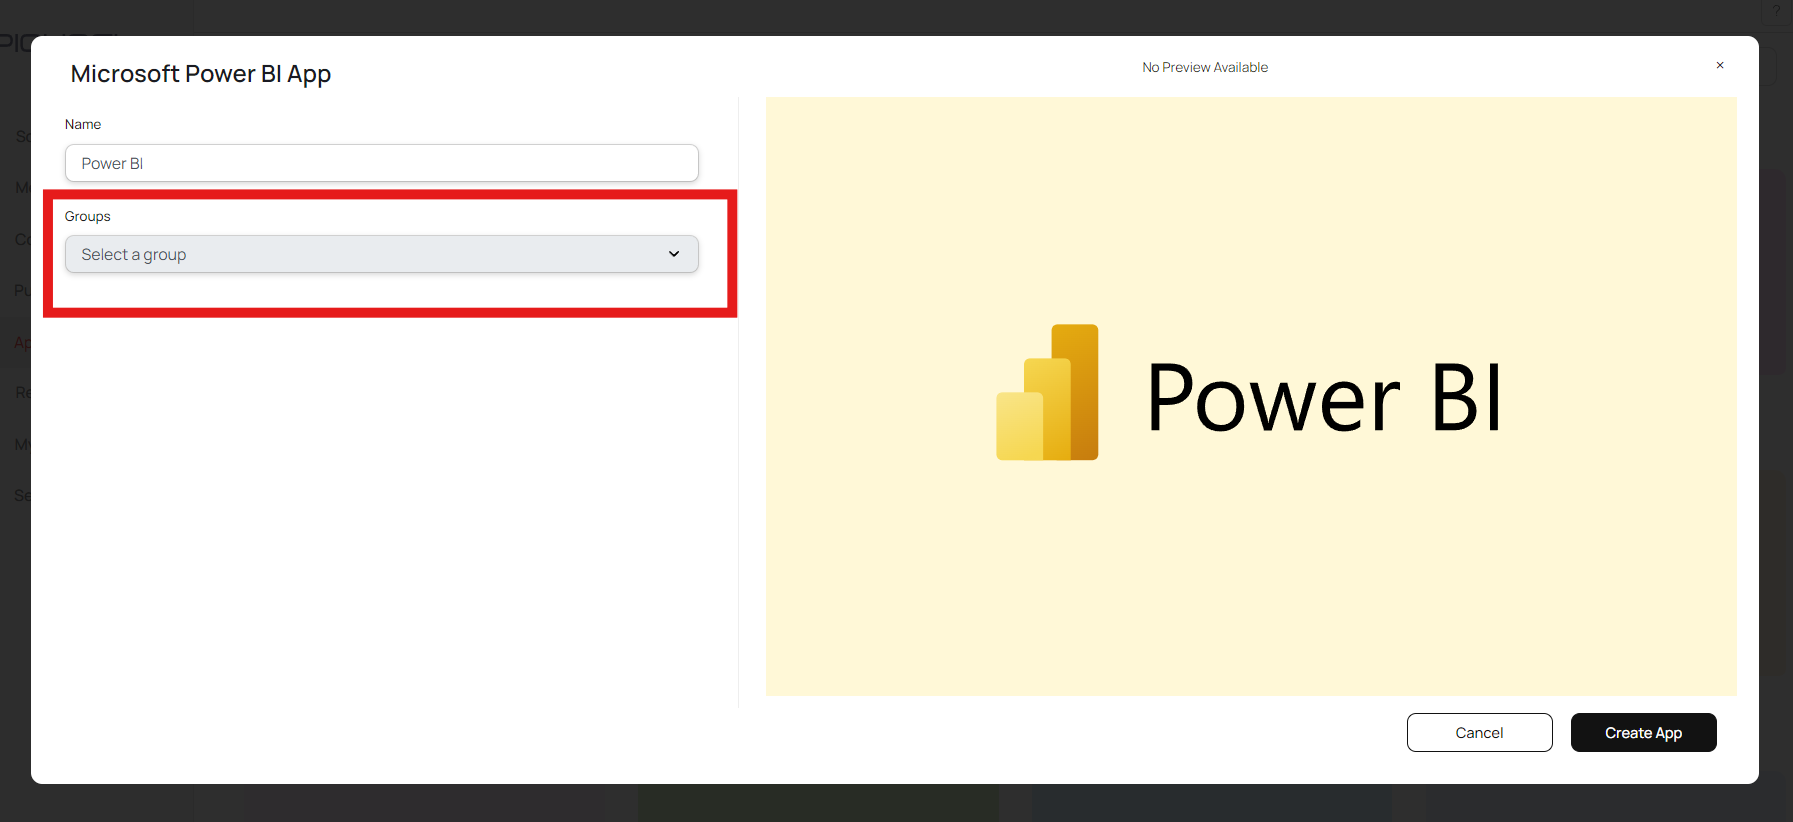1793x822 pixels.
Task: Click the Name label
Action: pyautogui.click(x=83, y=124)
